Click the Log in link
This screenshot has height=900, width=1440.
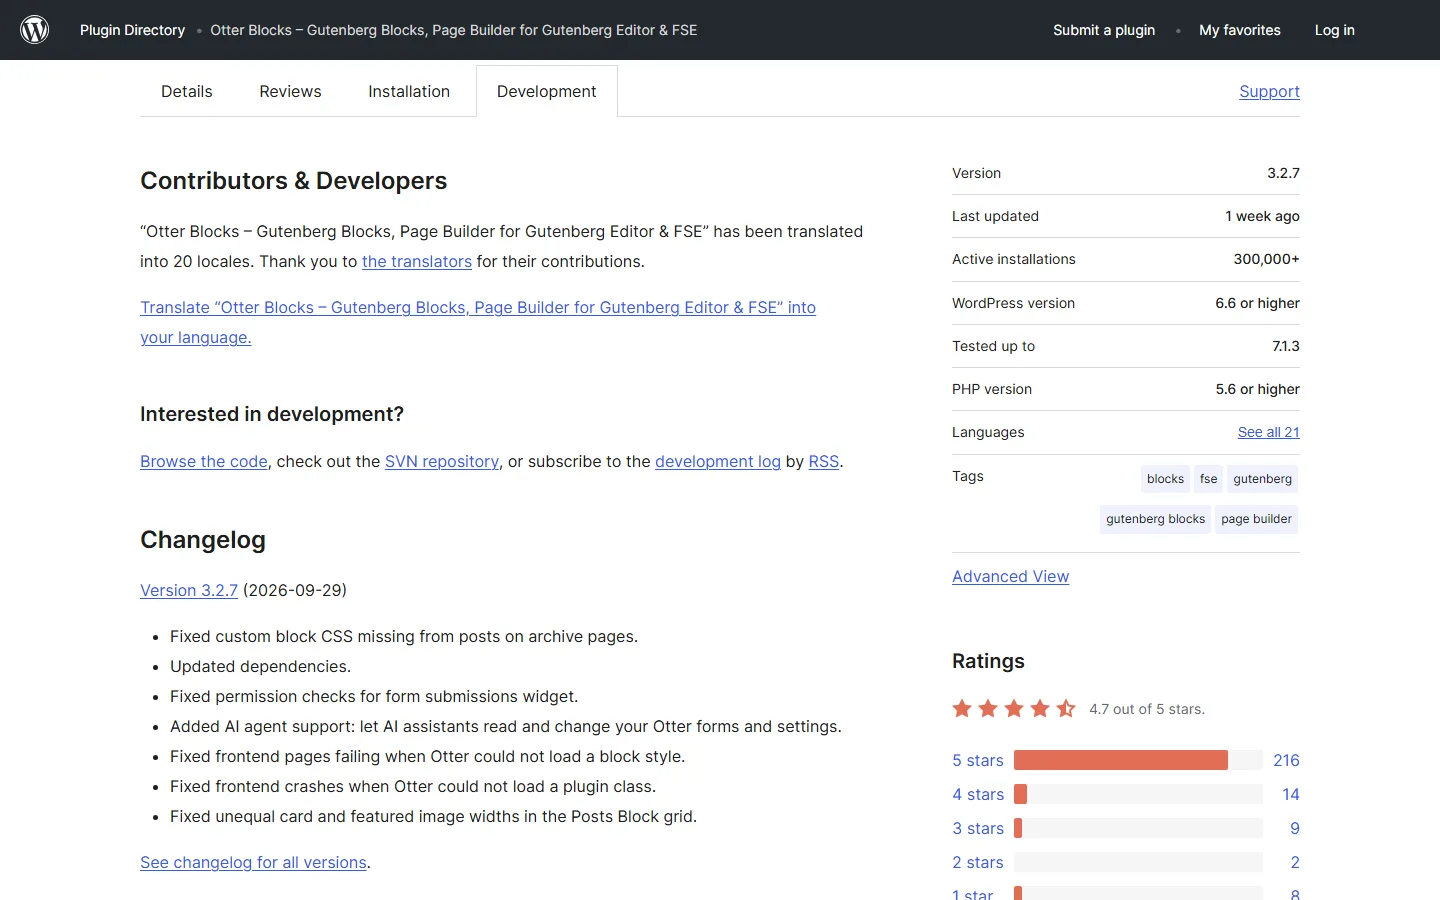(1335, 30)
